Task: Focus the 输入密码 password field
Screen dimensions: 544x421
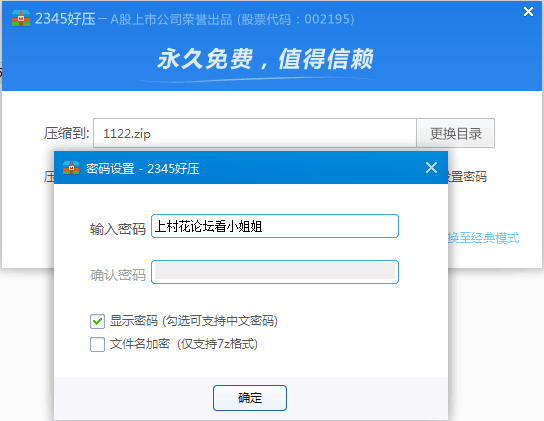Action: point(275,226)
